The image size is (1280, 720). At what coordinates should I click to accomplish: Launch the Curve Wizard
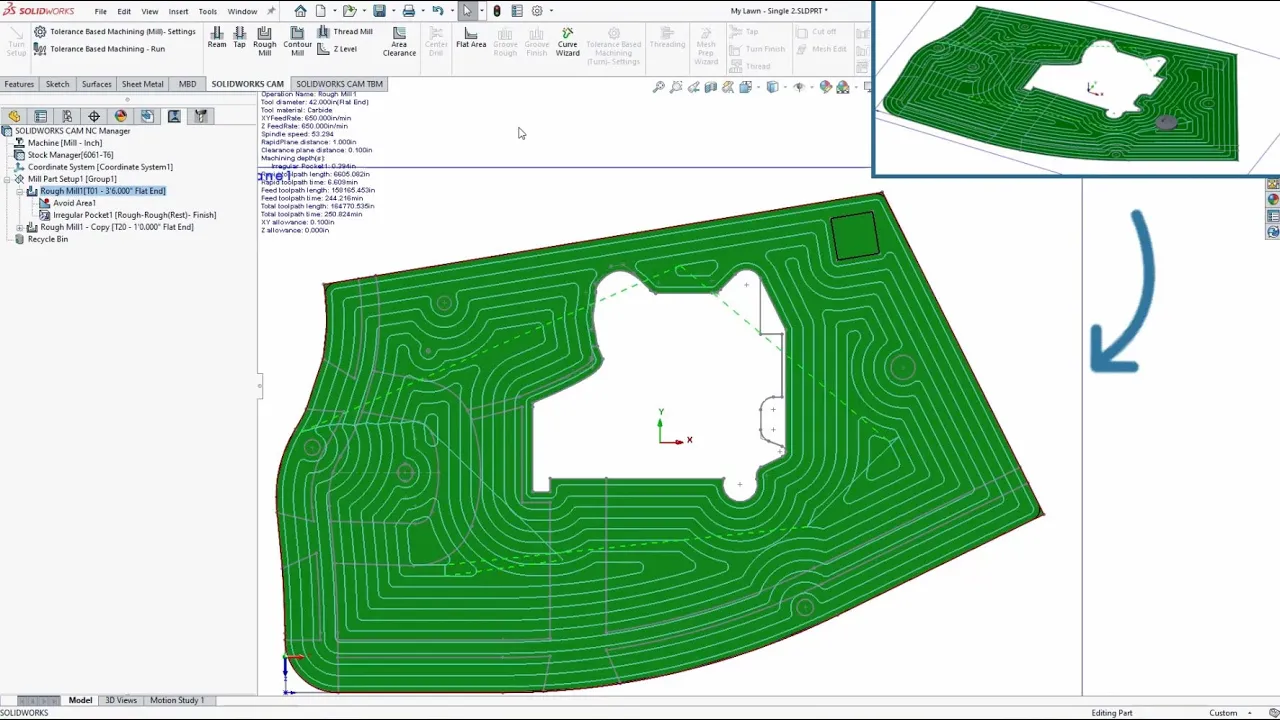567,42
